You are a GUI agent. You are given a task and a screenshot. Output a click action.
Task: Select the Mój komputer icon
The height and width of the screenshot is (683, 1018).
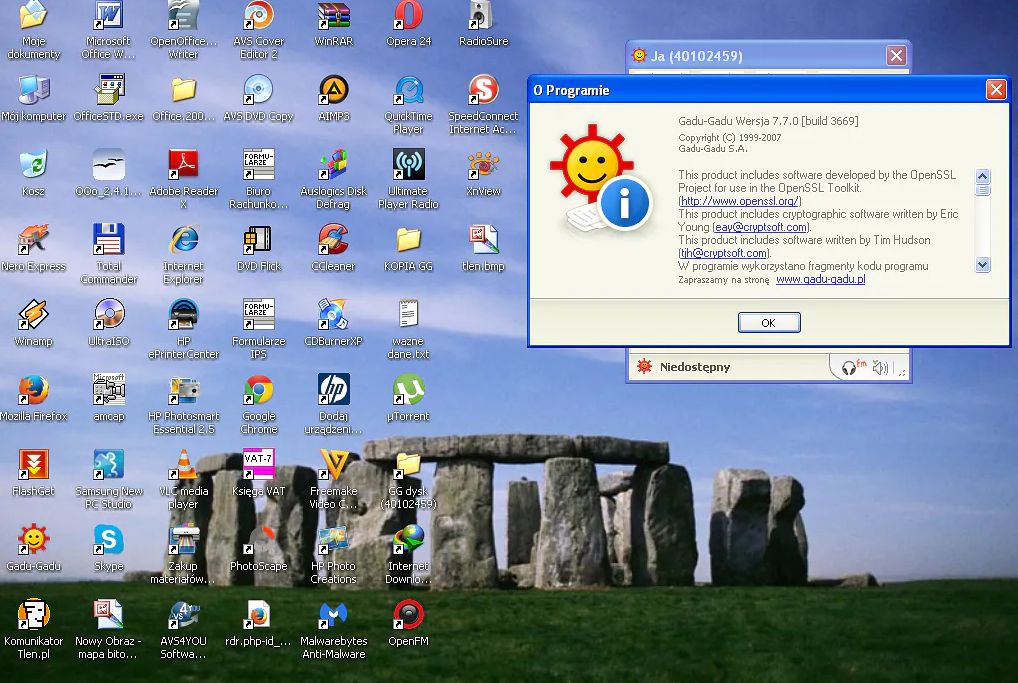click(34, 99)
